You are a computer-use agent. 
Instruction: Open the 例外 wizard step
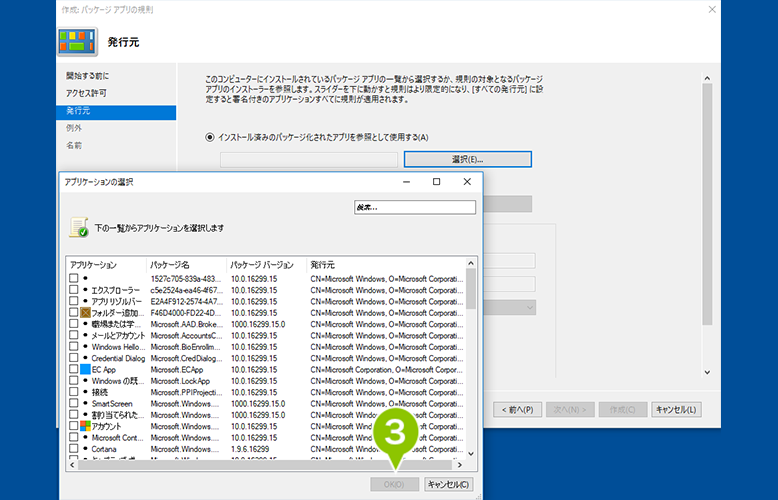coord(73,128)
